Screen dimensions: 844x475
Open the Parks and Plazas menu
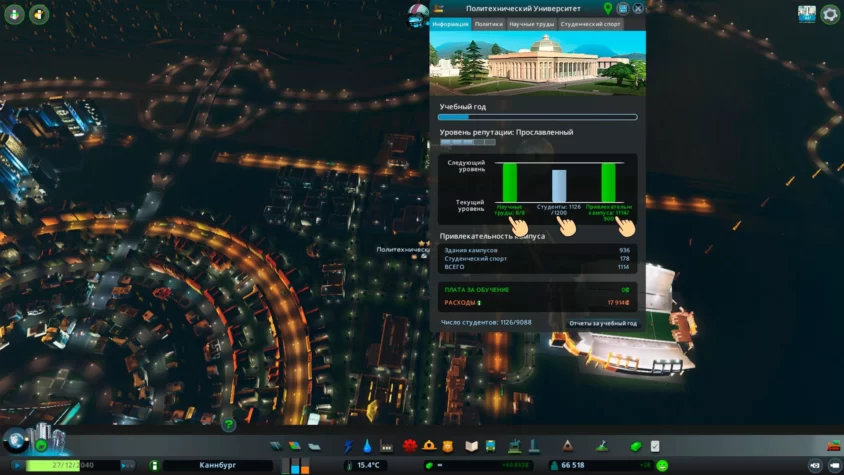pyautogui.click(x=515, y=445)
